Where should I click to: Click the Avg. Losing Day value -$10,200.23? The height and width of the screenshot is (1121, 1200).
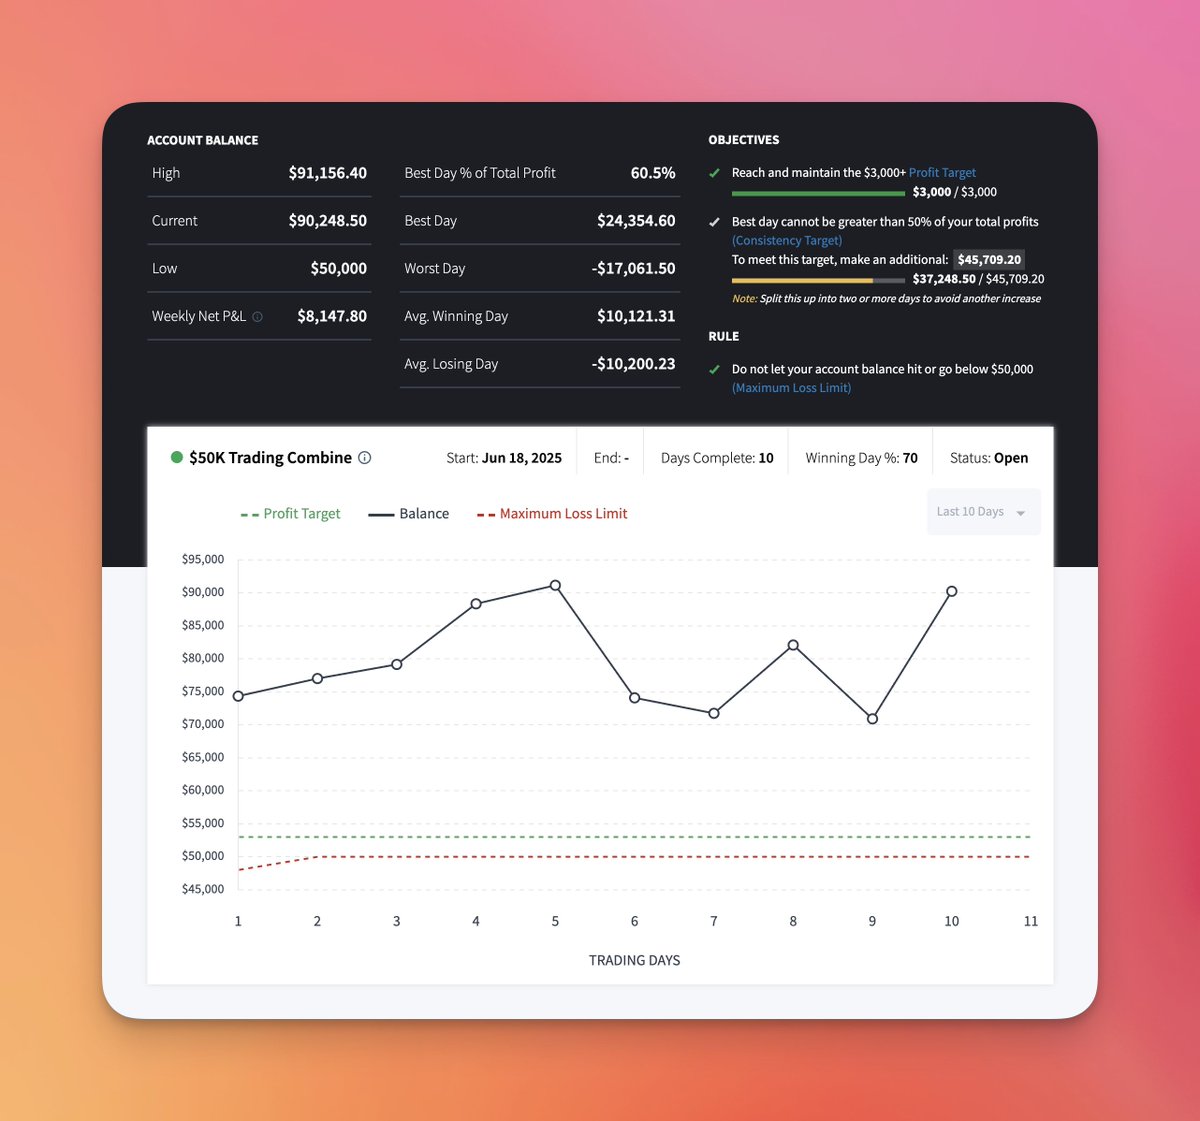[633, 364]
